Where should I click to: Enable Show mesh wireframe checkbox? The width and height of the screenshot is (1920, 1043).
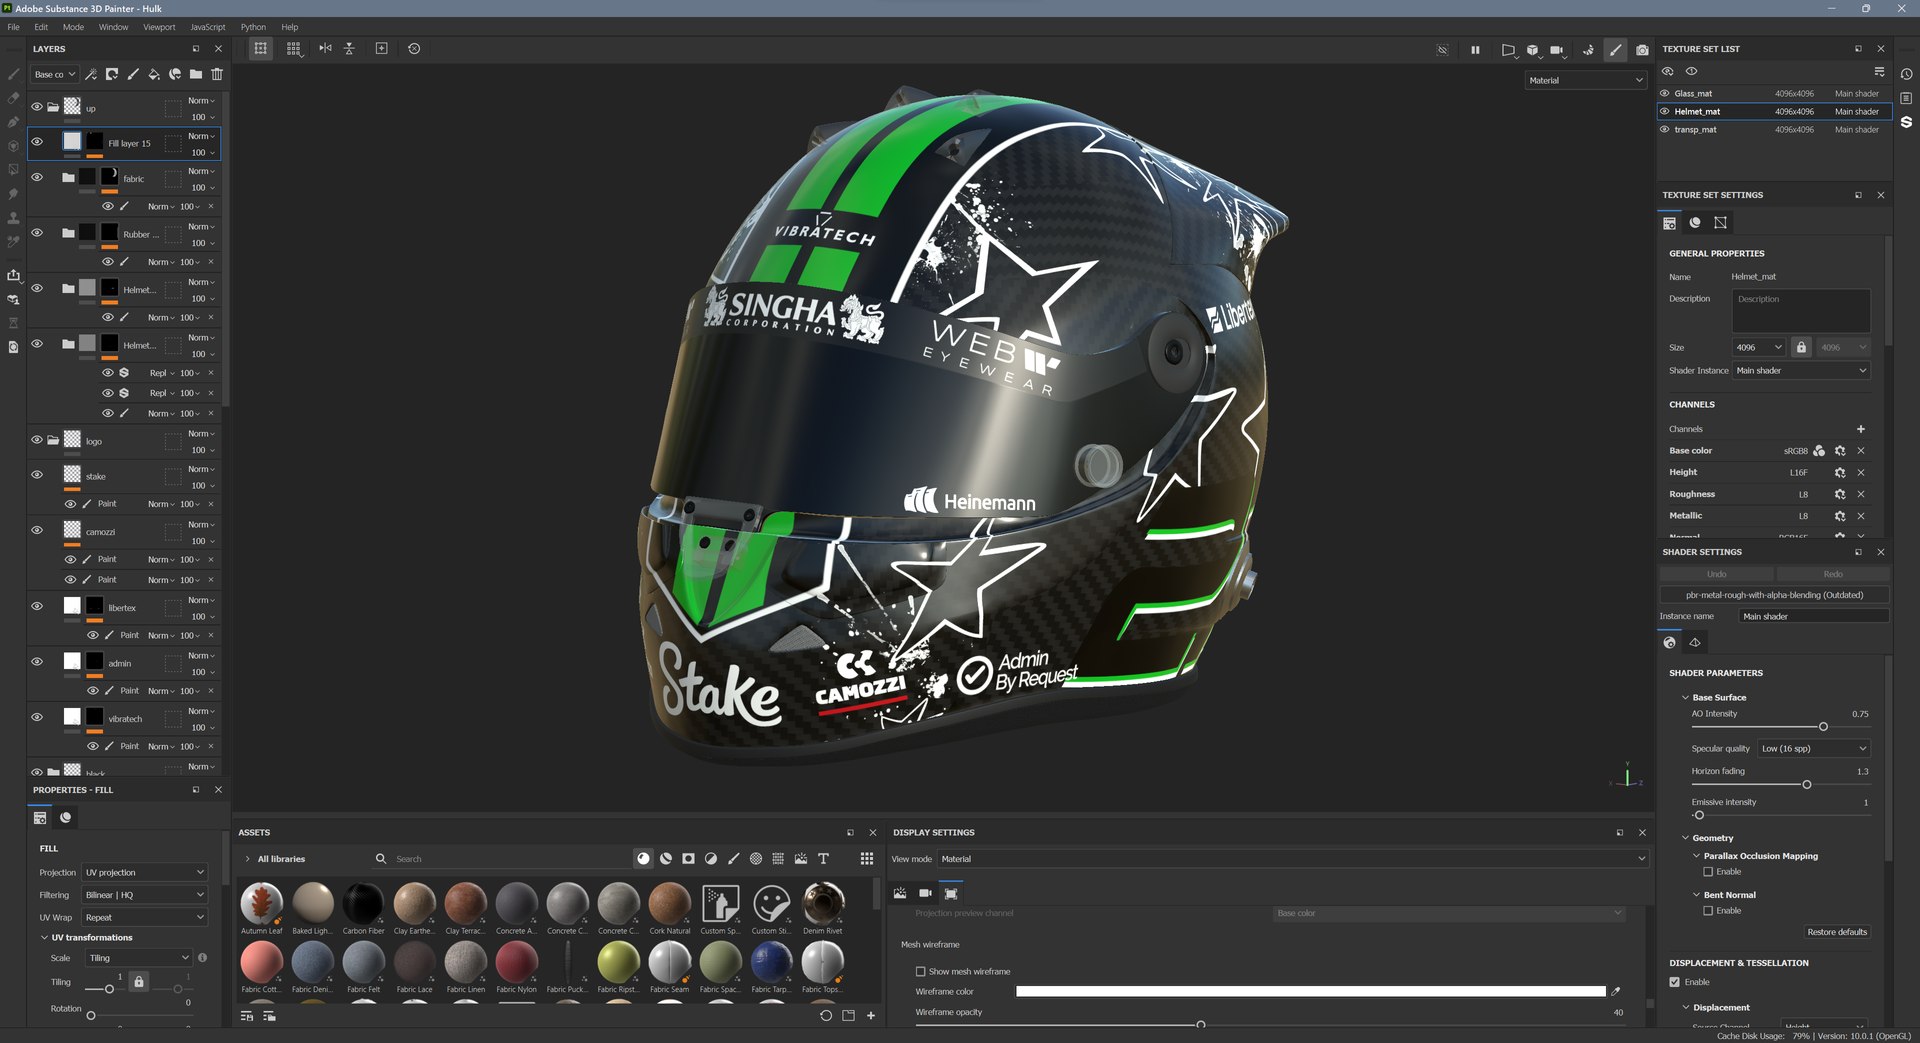(920, 971)
